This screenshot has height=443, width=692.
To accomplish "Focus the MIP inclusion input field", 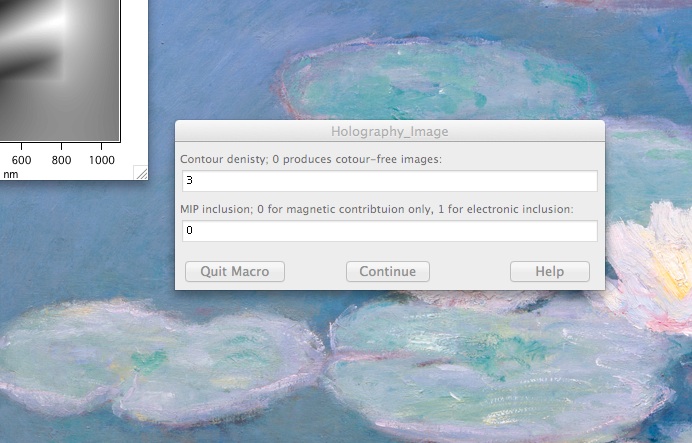I will point(390,231).
